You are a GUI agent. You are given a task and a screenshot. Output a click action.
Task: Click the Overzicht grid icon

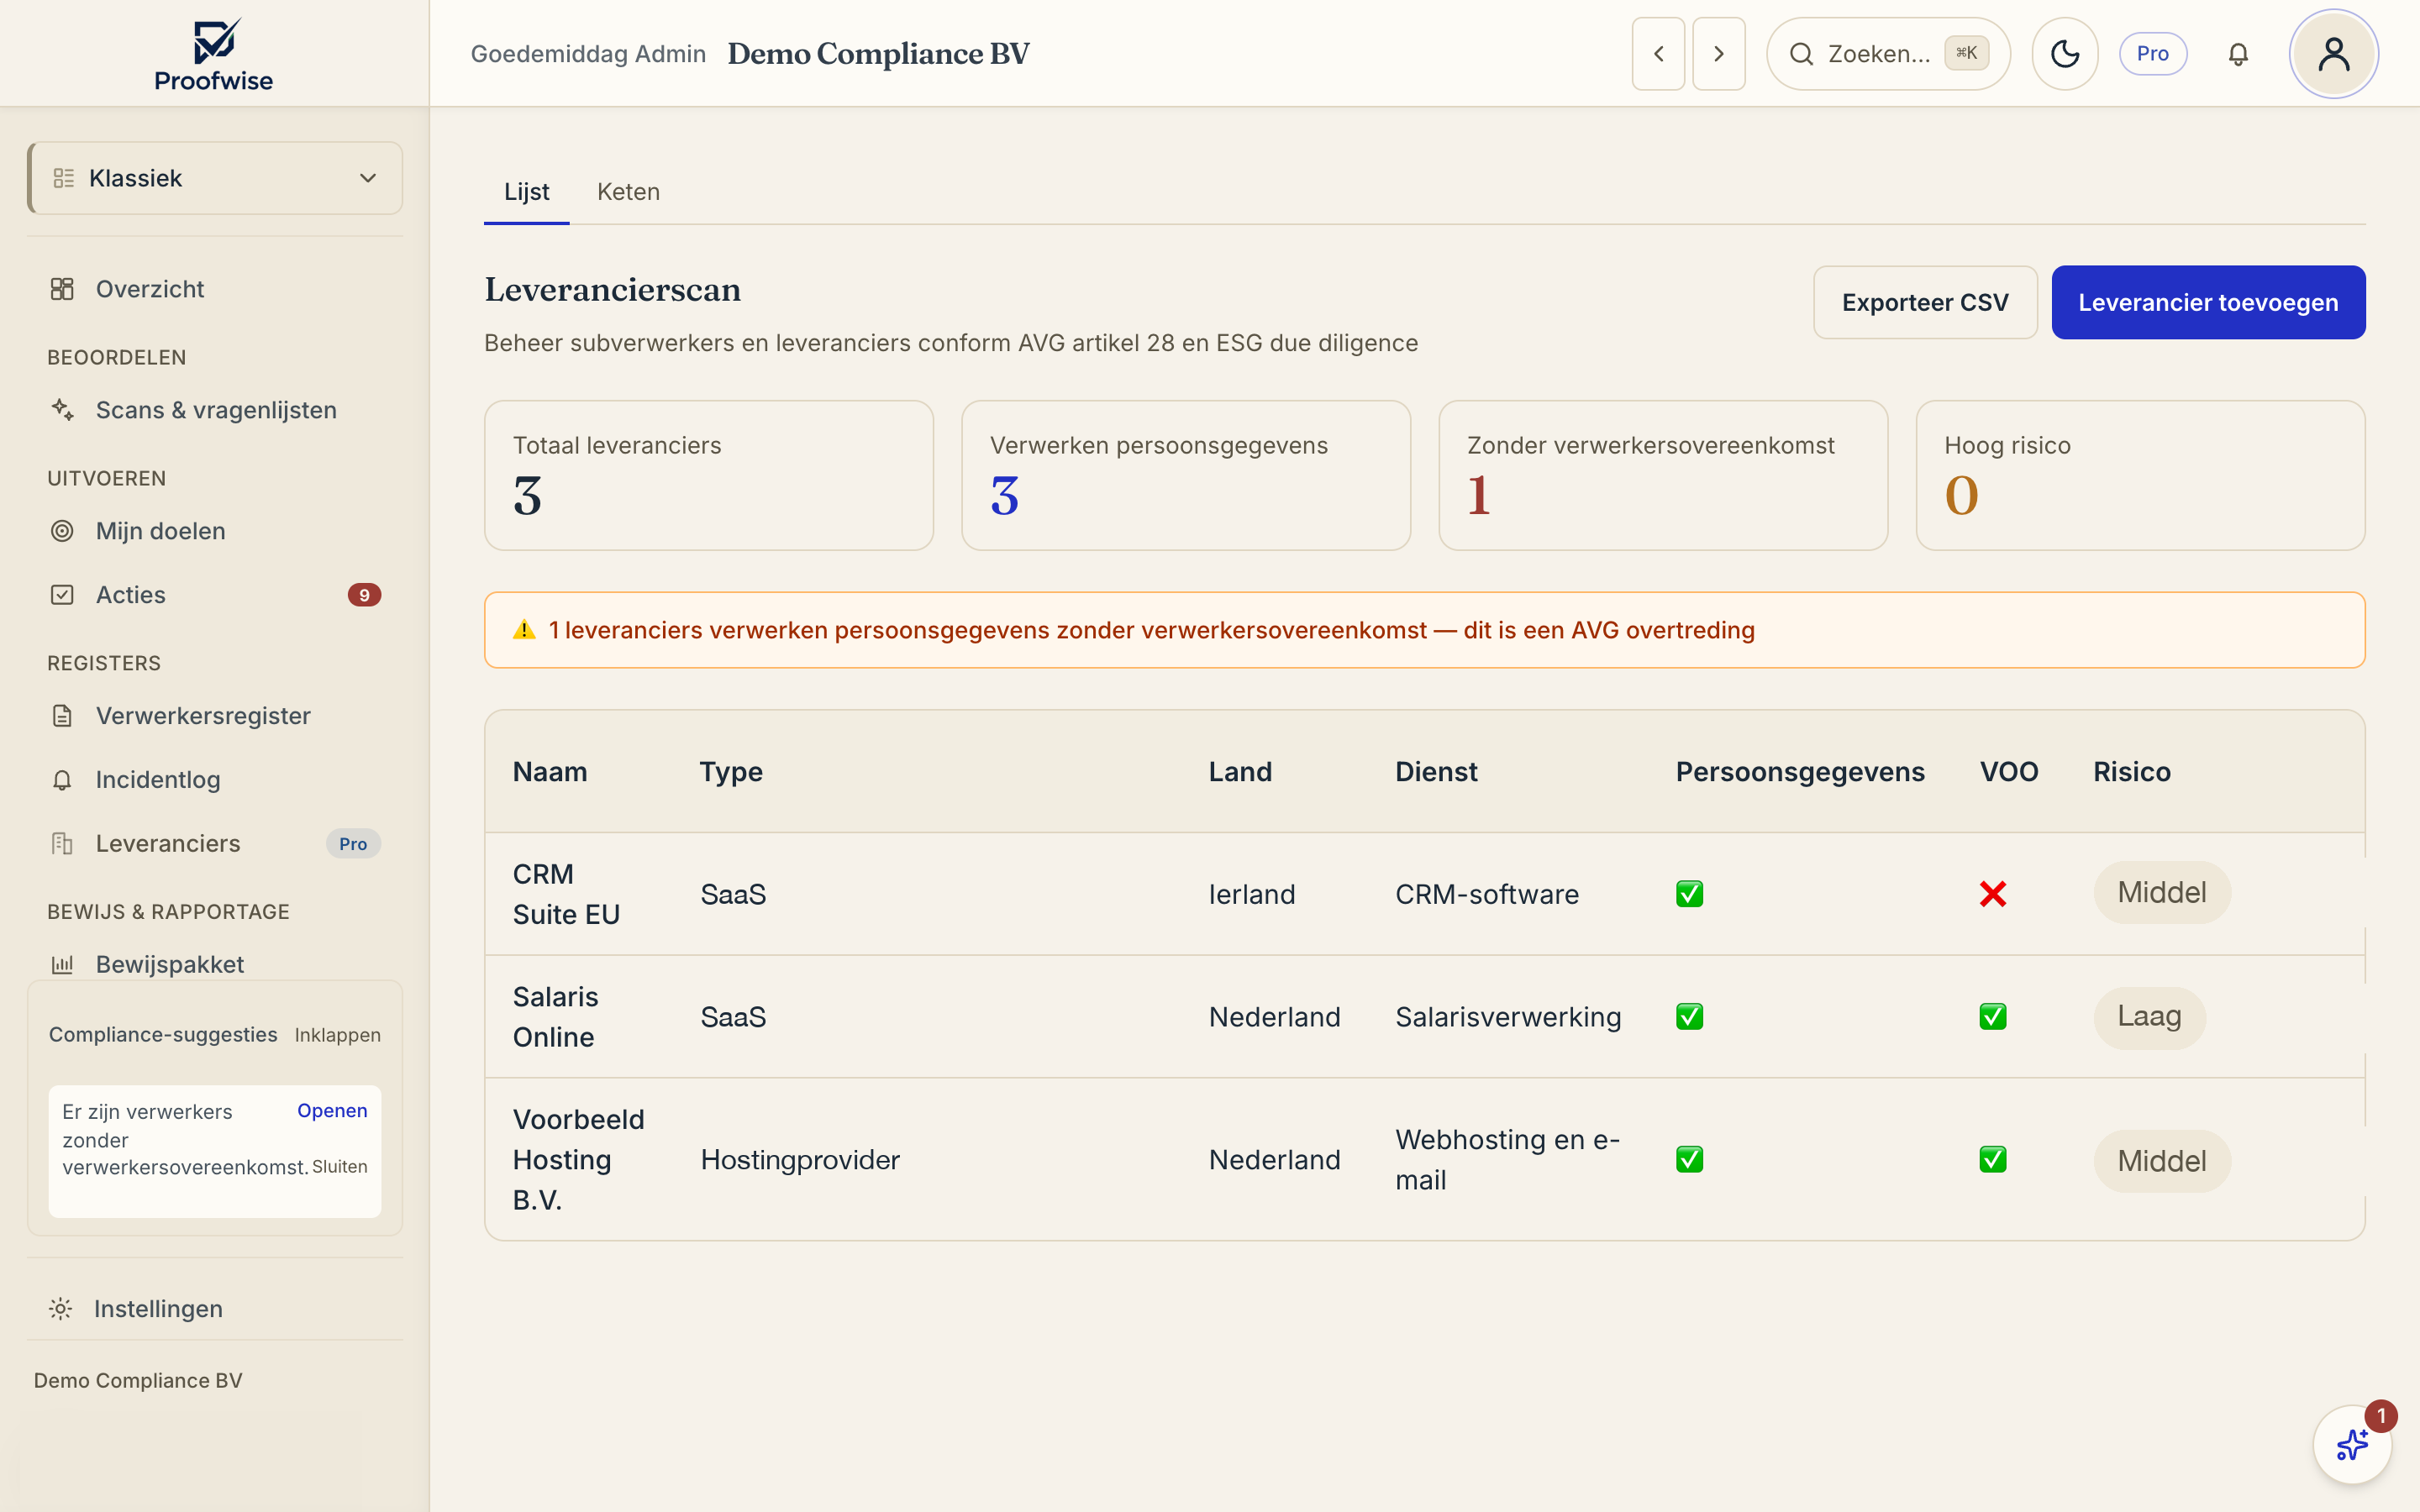coord(62,289)
